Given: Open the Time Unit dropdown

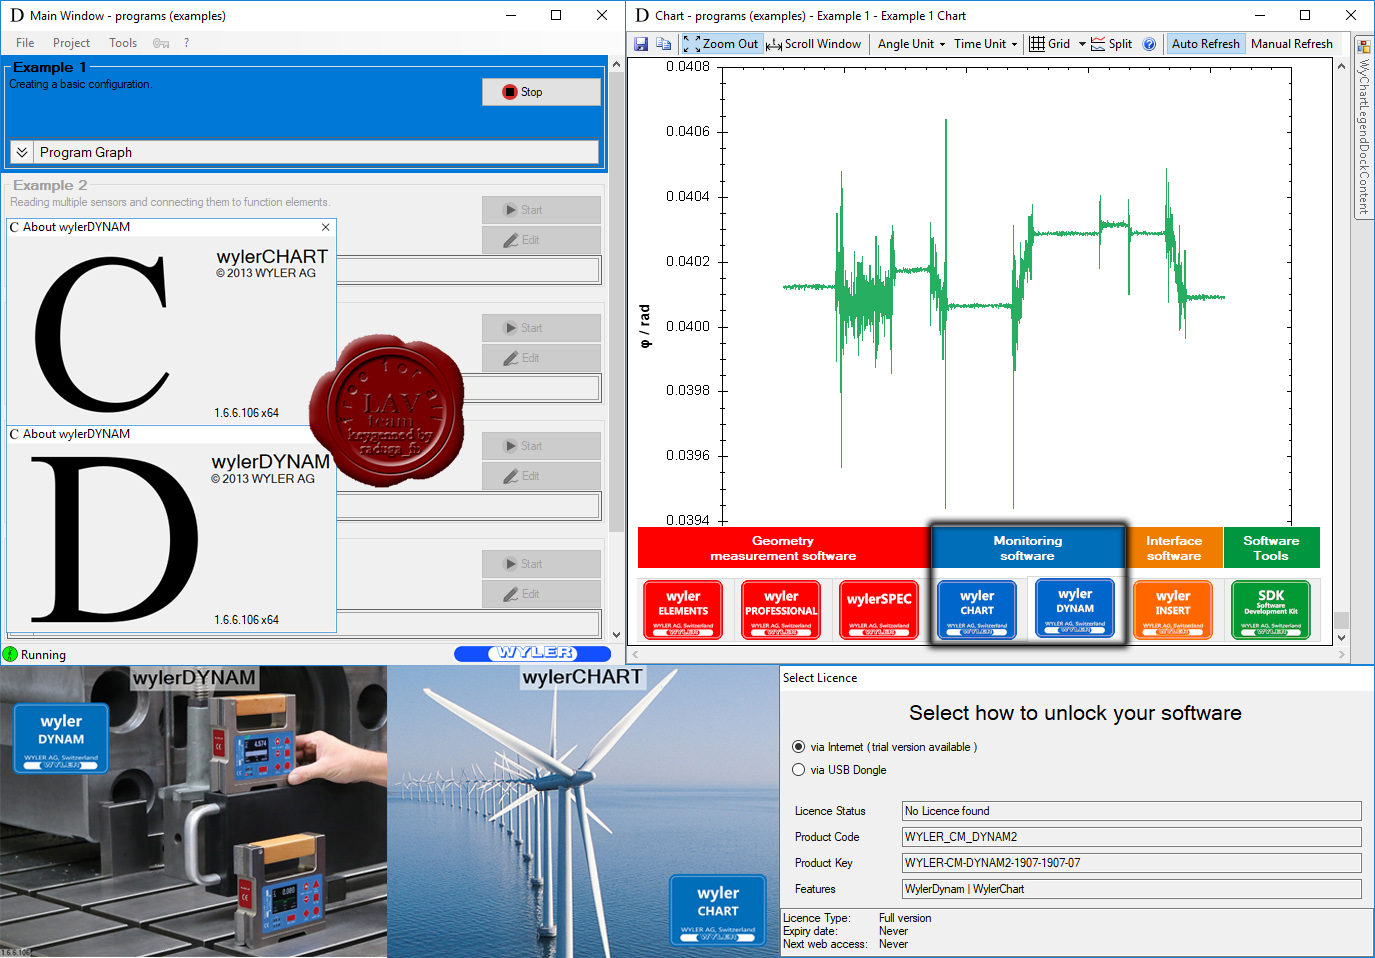Looking at the screenshot, I should (985, 44).
